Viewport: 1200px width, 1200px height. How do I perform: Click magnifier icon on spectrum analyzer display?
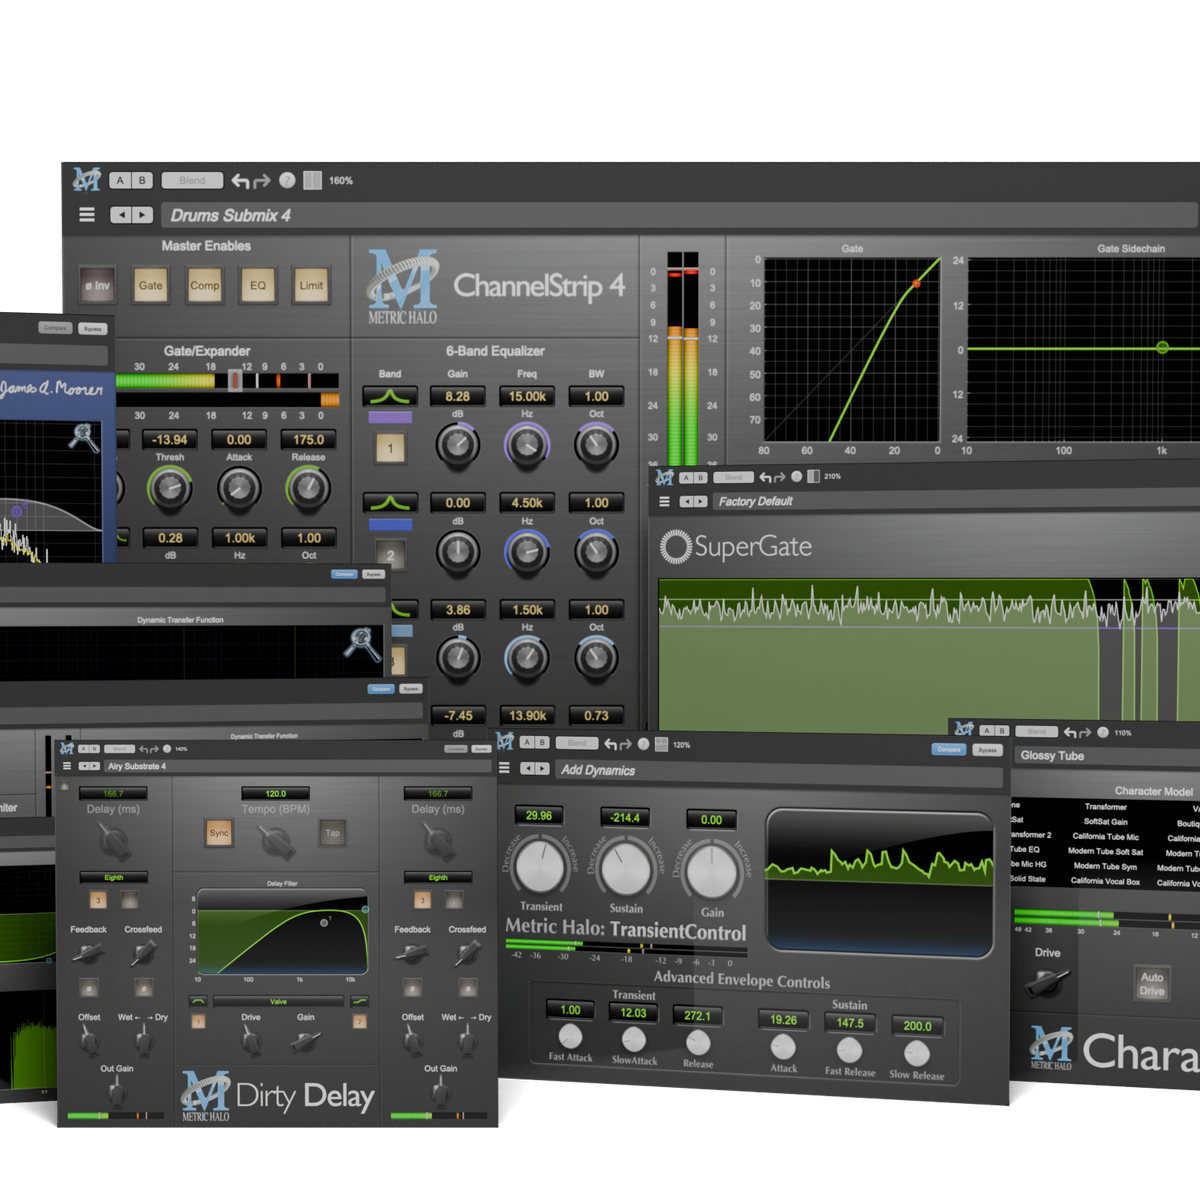coord(84,437)
